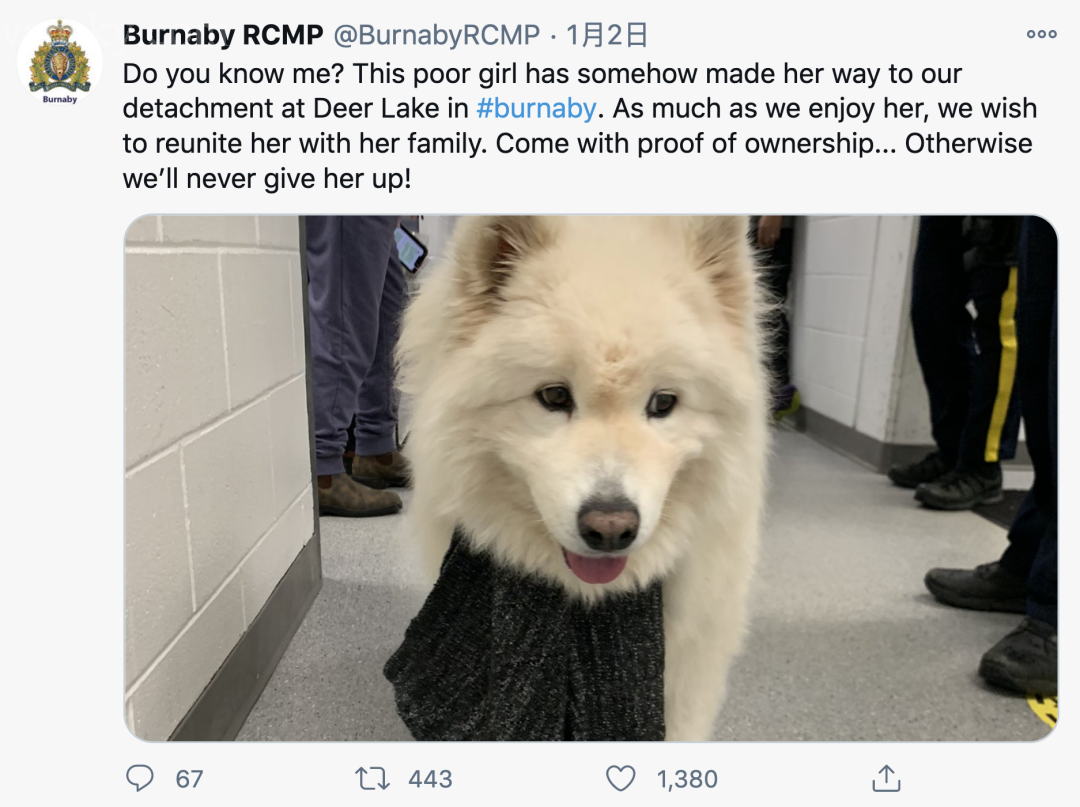Viewport: 1080px width, 807px height.
Task: Click the 1,380 likes count
Action: pos(687,779)
